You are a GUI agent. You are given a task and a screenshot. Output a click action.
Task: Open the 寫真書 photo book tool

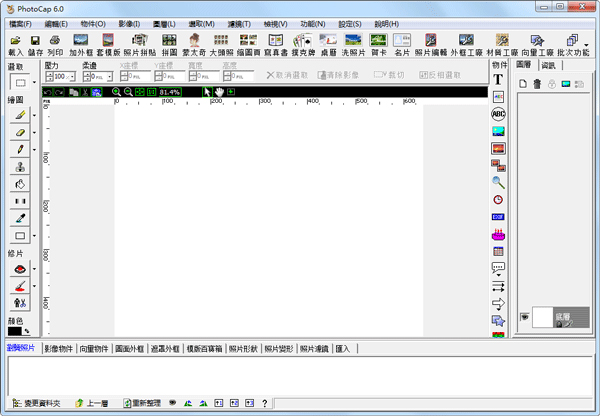pos(276,45)
